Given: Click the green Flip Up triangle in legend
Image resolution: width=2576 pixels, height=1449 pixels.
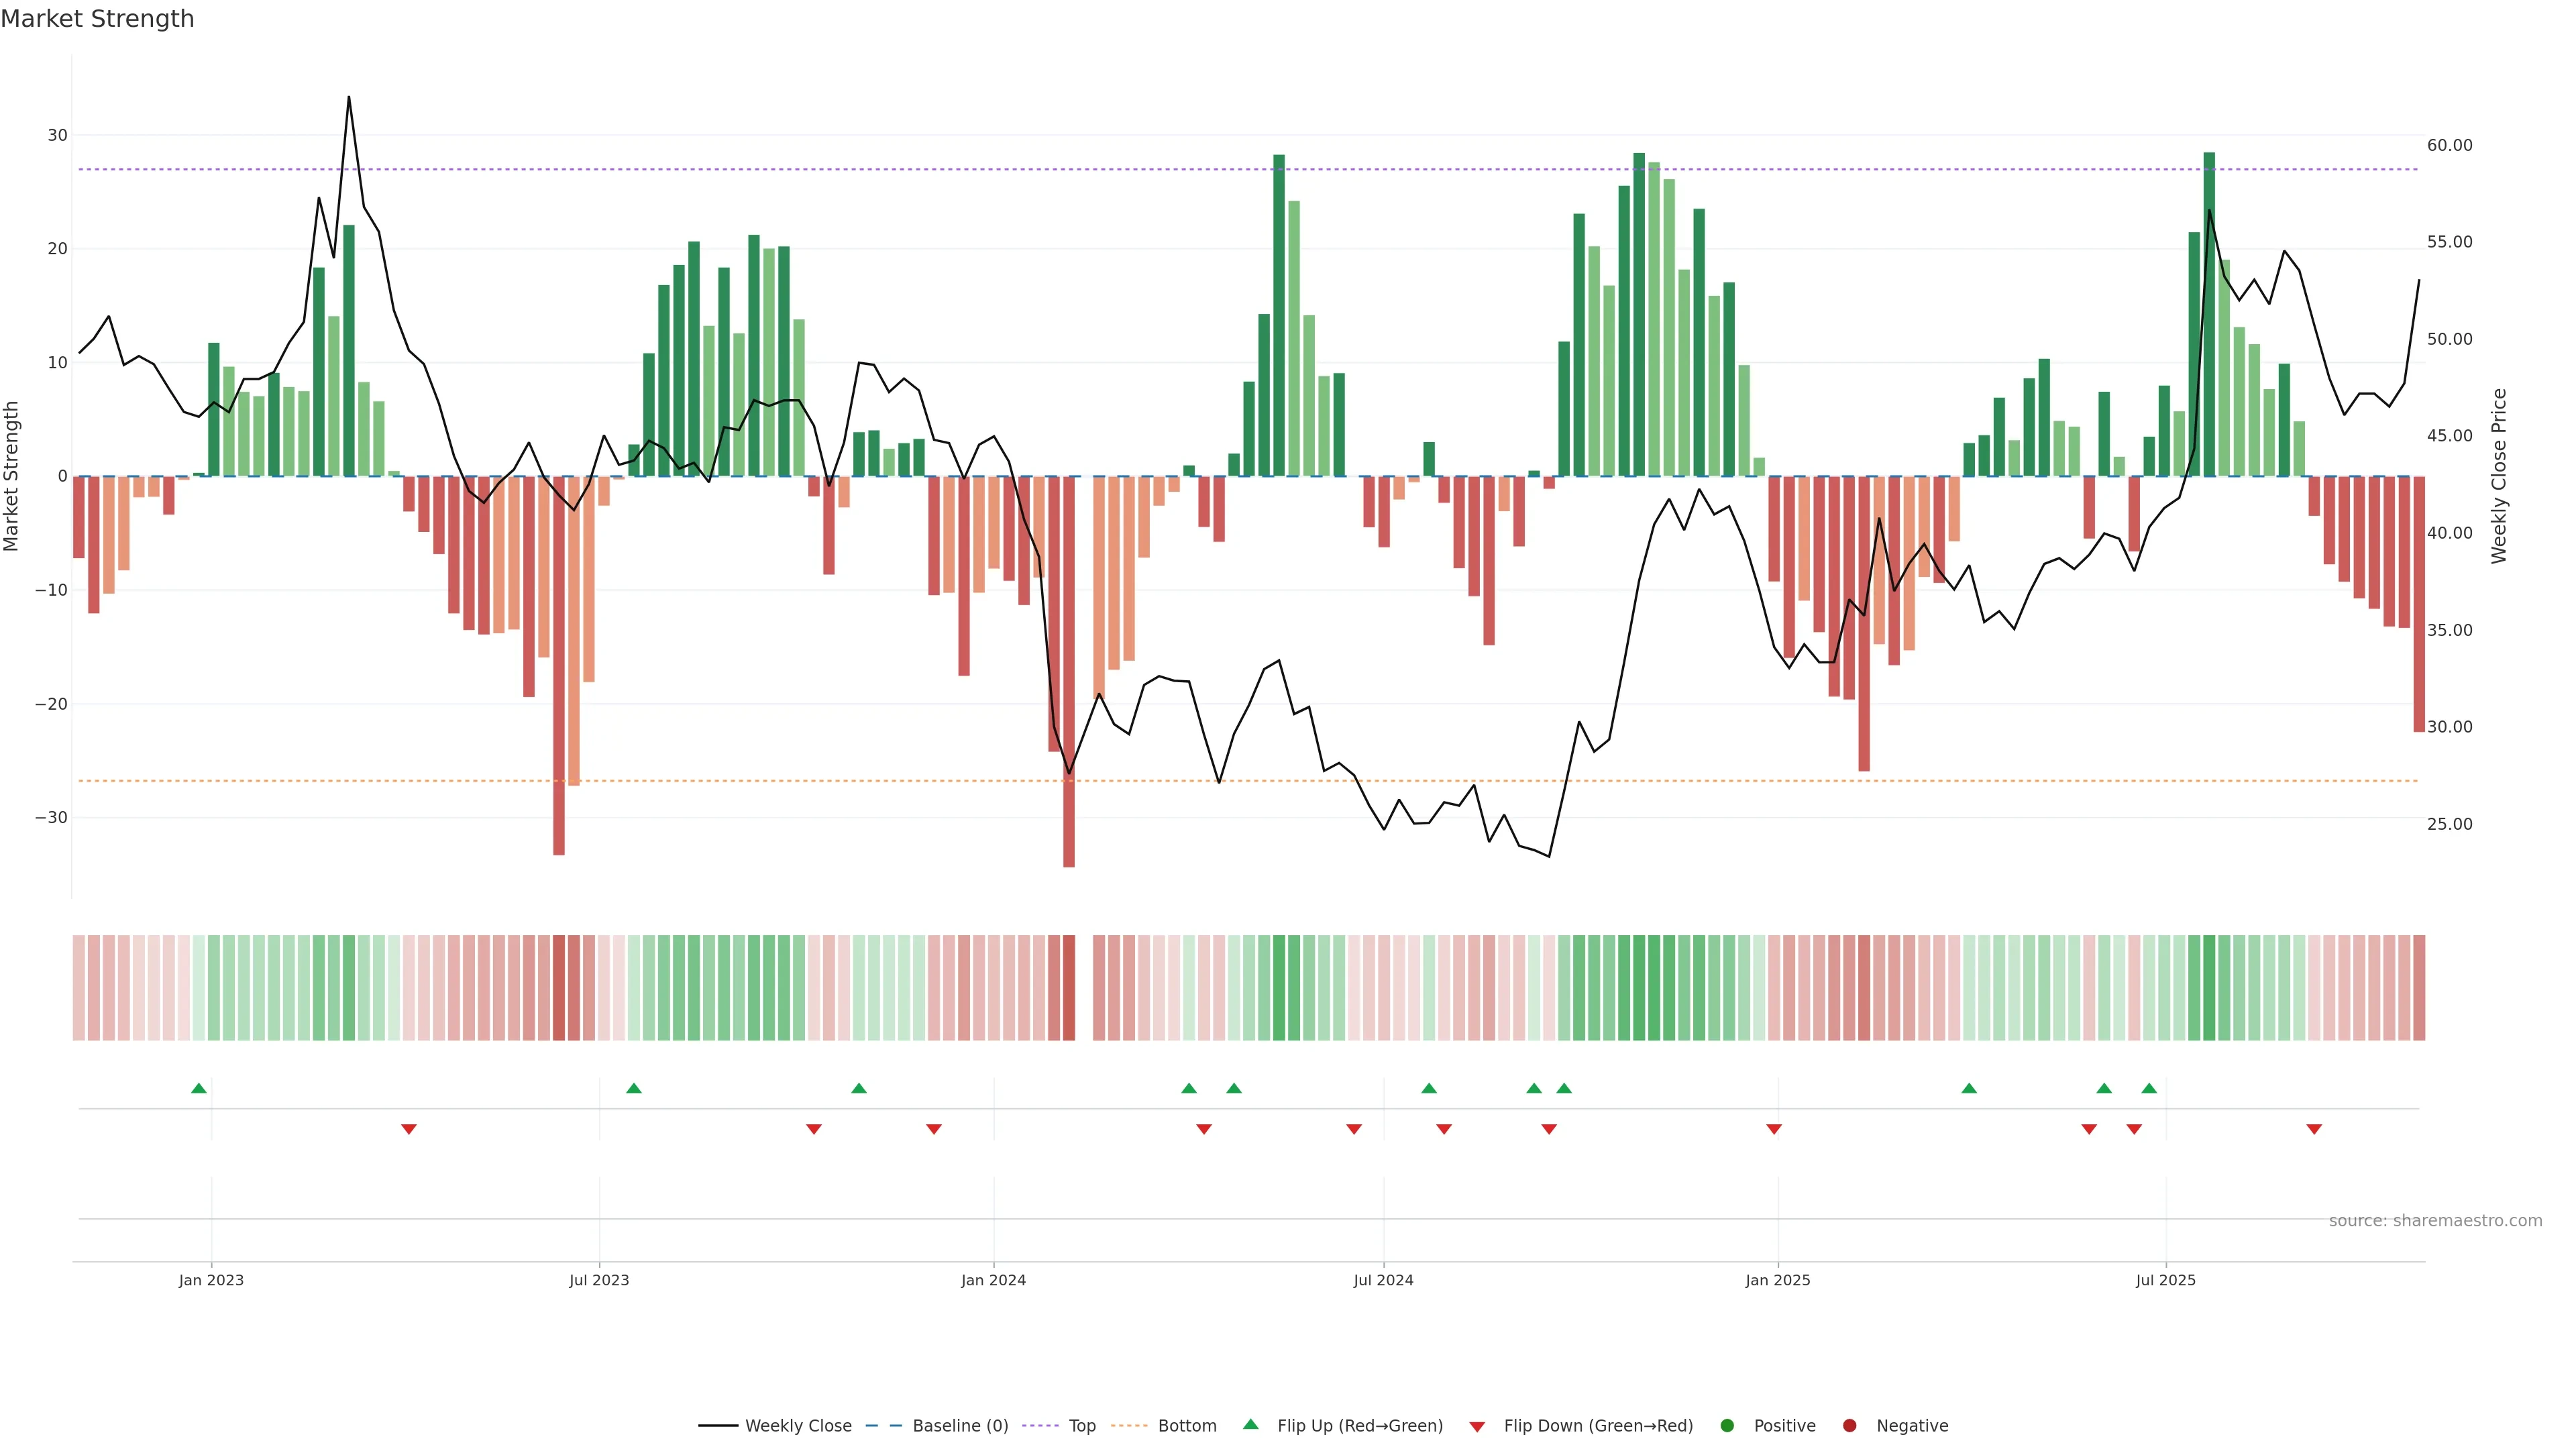Looking at the screenshot, I should [1250, 1424].
